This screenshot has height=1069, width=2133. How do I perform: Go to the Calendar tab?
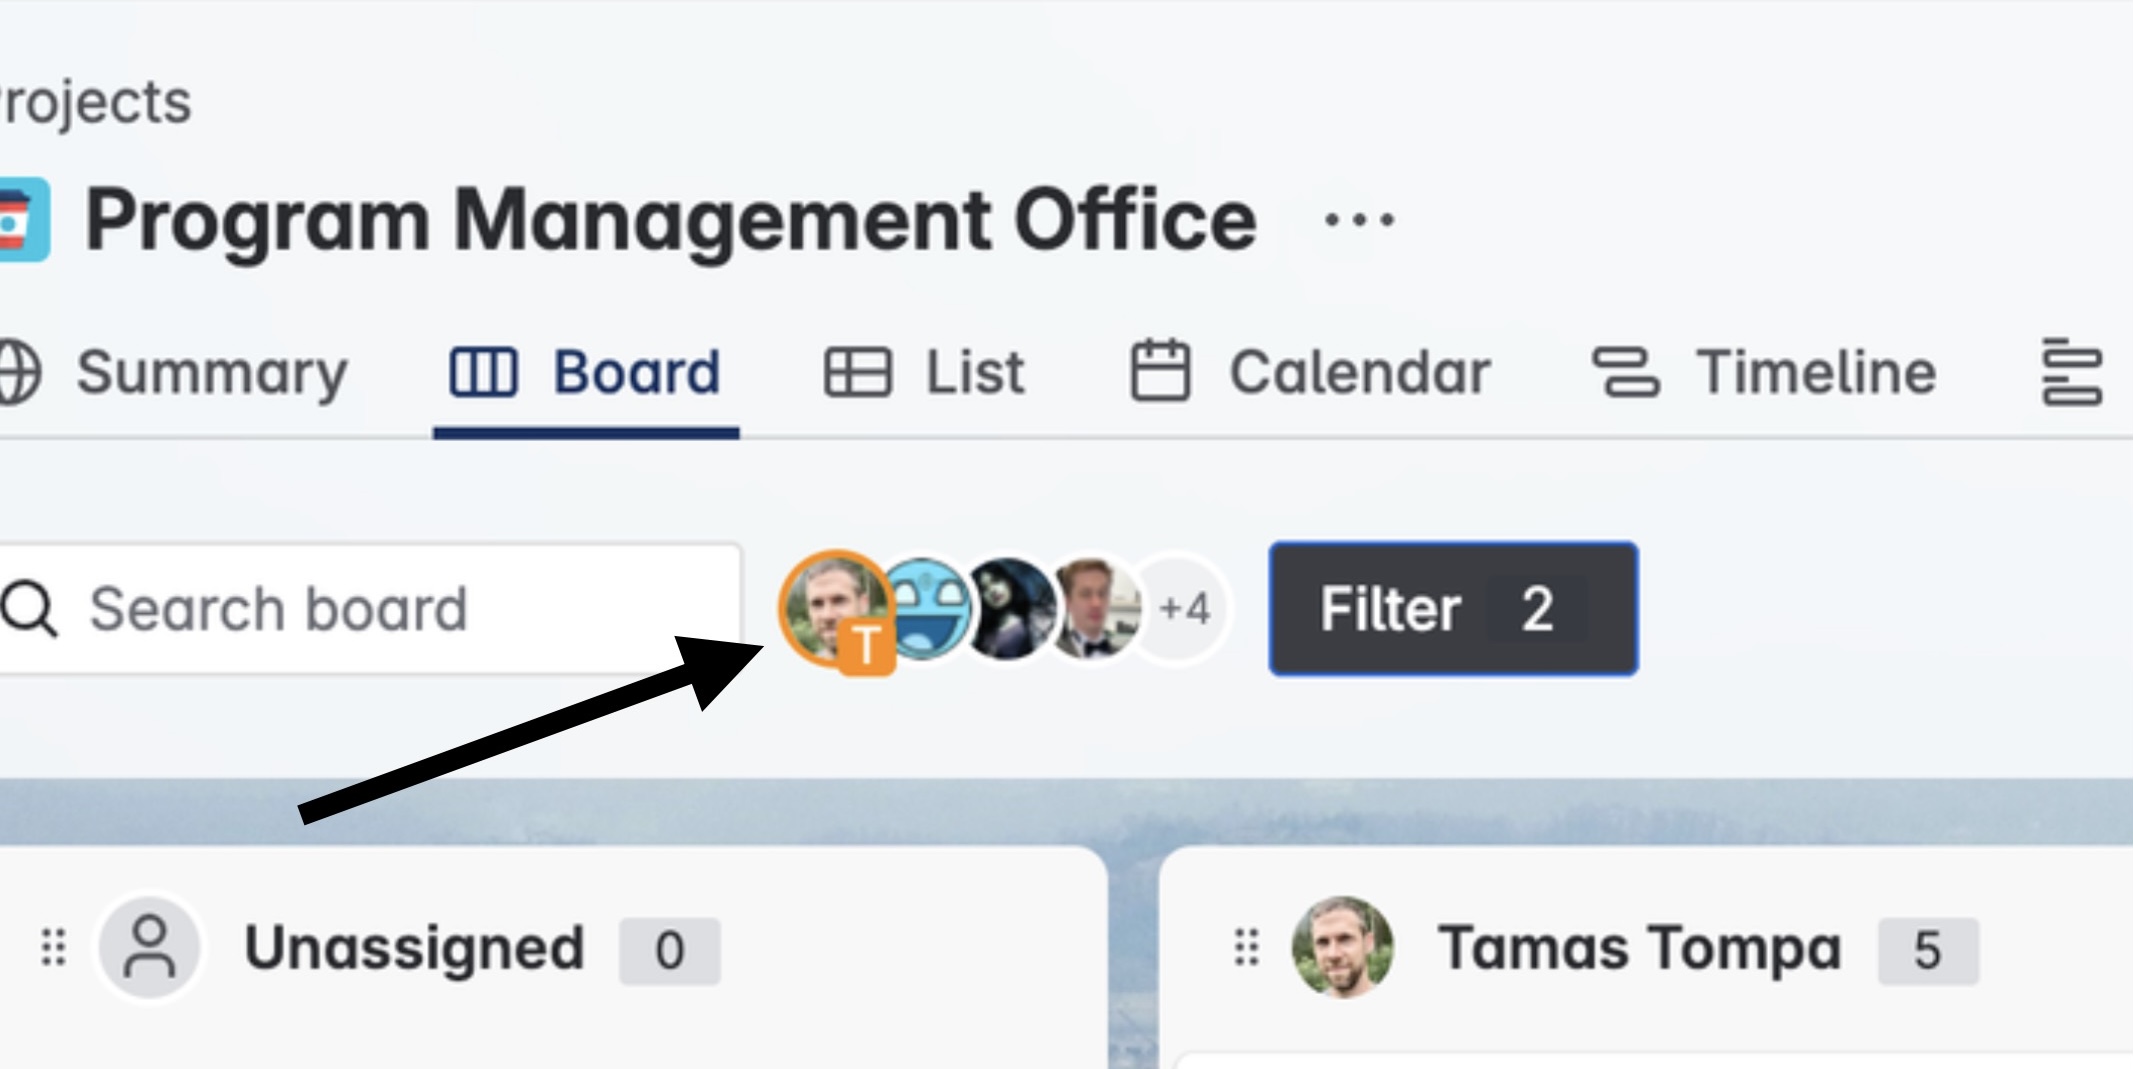1360,370
